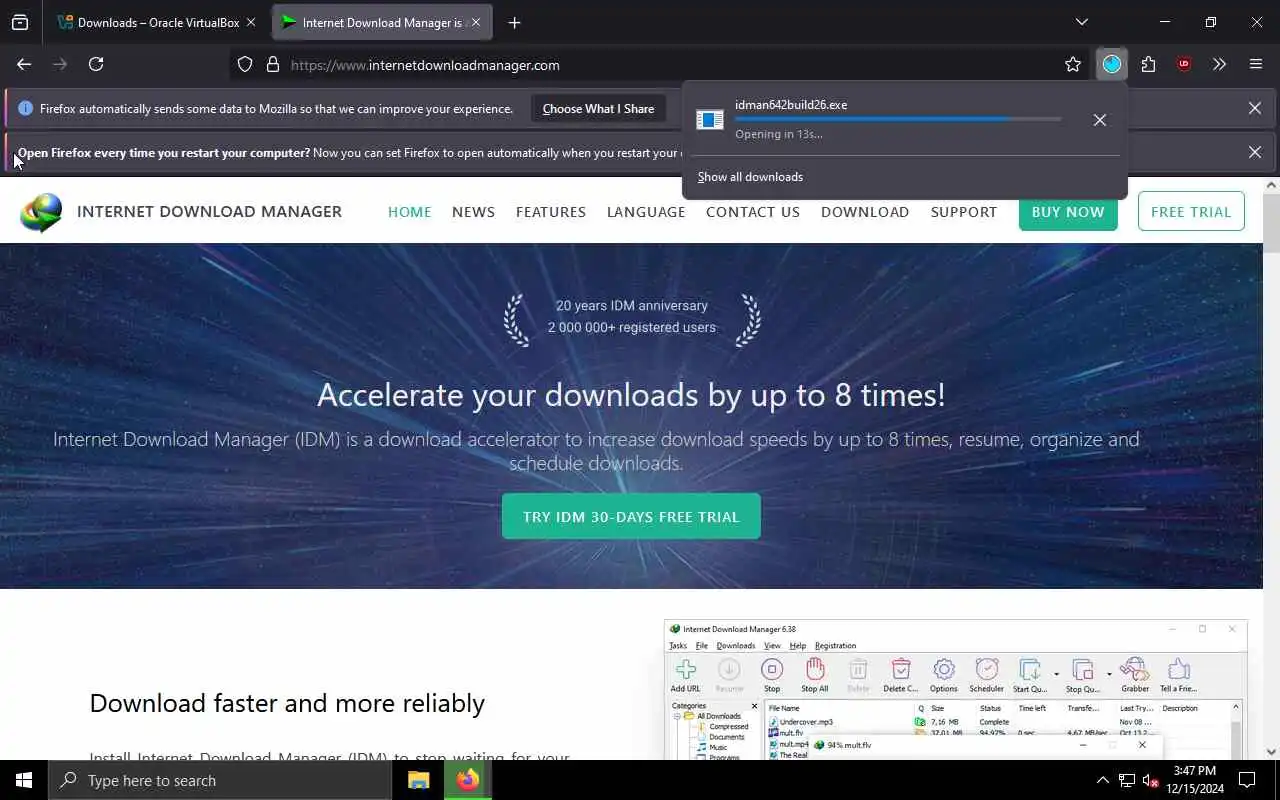The image size is (1280, 800).
Task: Click TRY IDM 30-DAYS FREE TRIAL button
Action: tap(631, 517)
